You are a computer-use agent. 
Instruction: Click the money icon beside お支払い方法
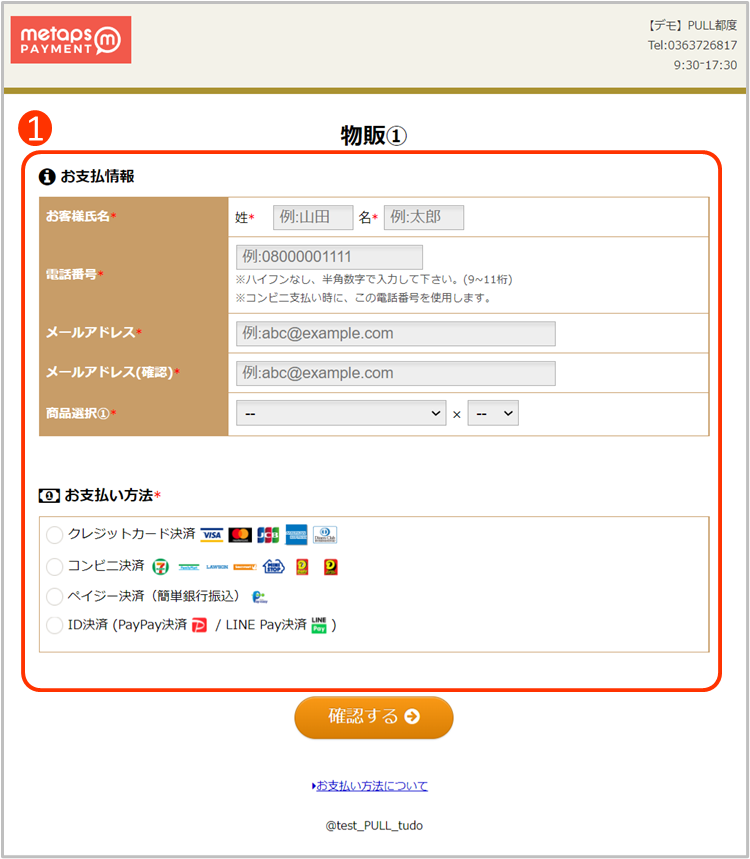point(49,496)
